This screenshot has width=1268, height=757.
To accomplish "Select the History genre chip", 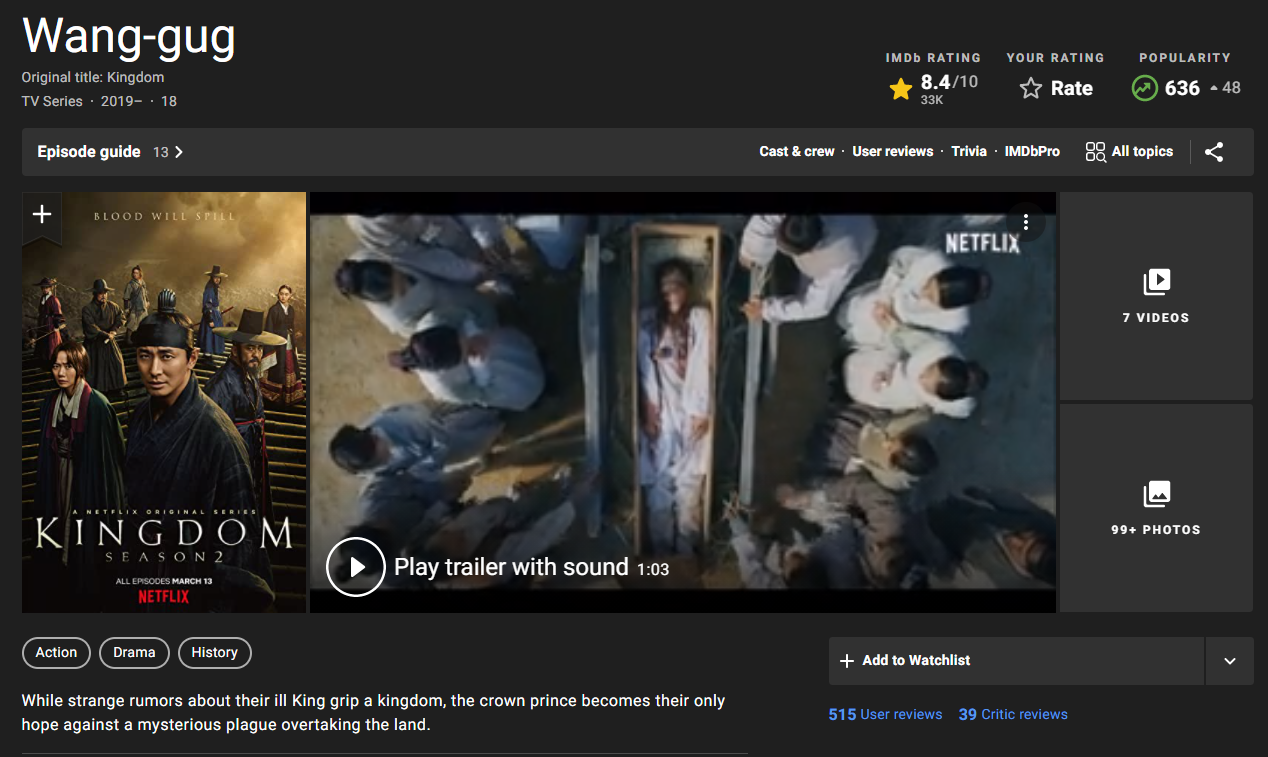I will 214,653.
